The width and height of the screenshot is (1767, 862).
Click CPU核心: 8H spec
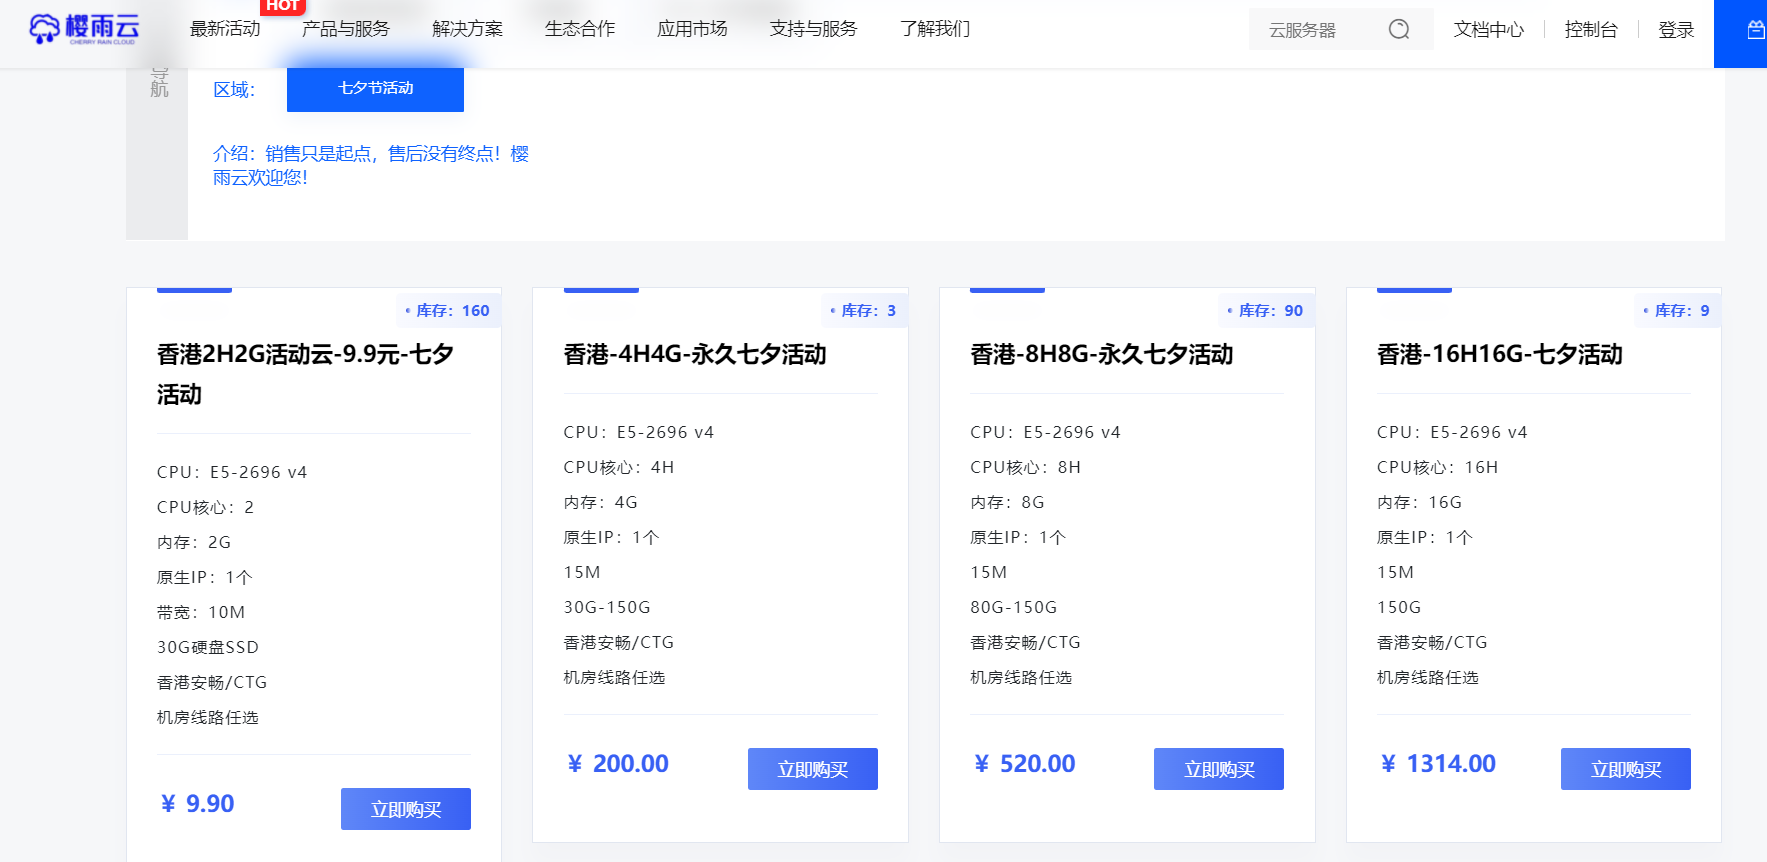point(1026,467)
